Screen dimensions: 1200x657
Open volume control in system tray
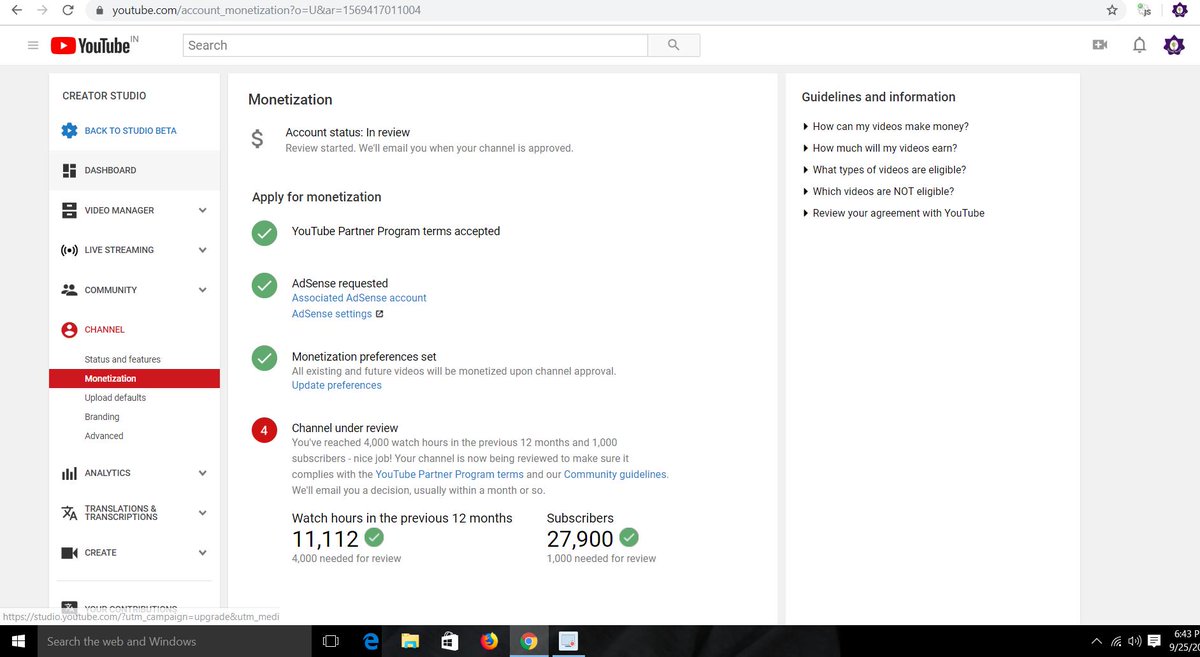[1134, 641]
